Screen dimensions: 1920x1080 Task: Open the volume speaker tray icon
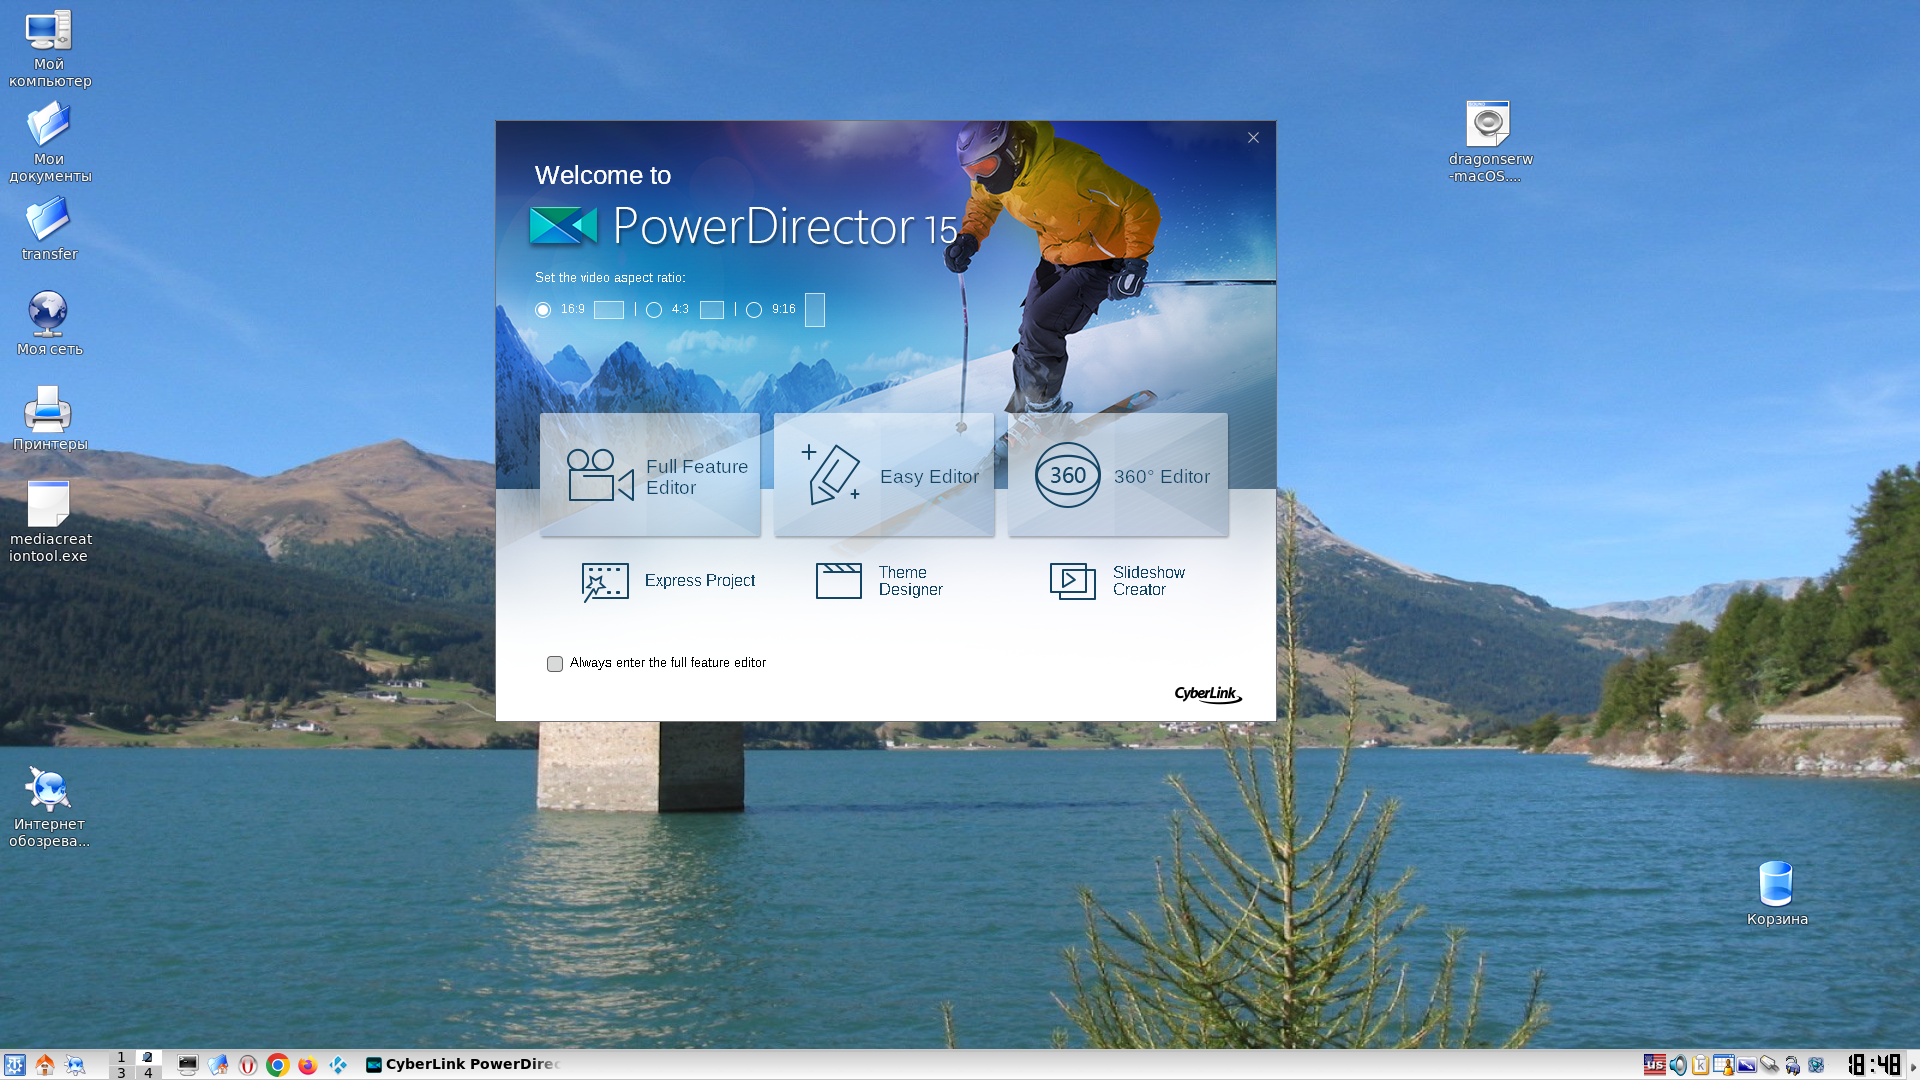[x=1678, y=1065]
